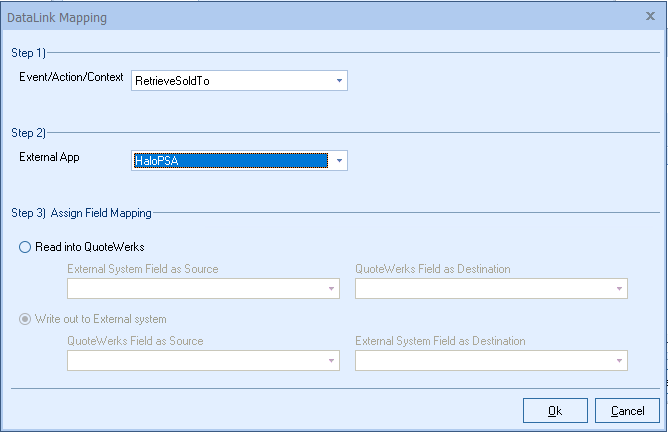Click the Step 2) section label
The height and width of the screenshot is (432, 668).
coord(29,132)
